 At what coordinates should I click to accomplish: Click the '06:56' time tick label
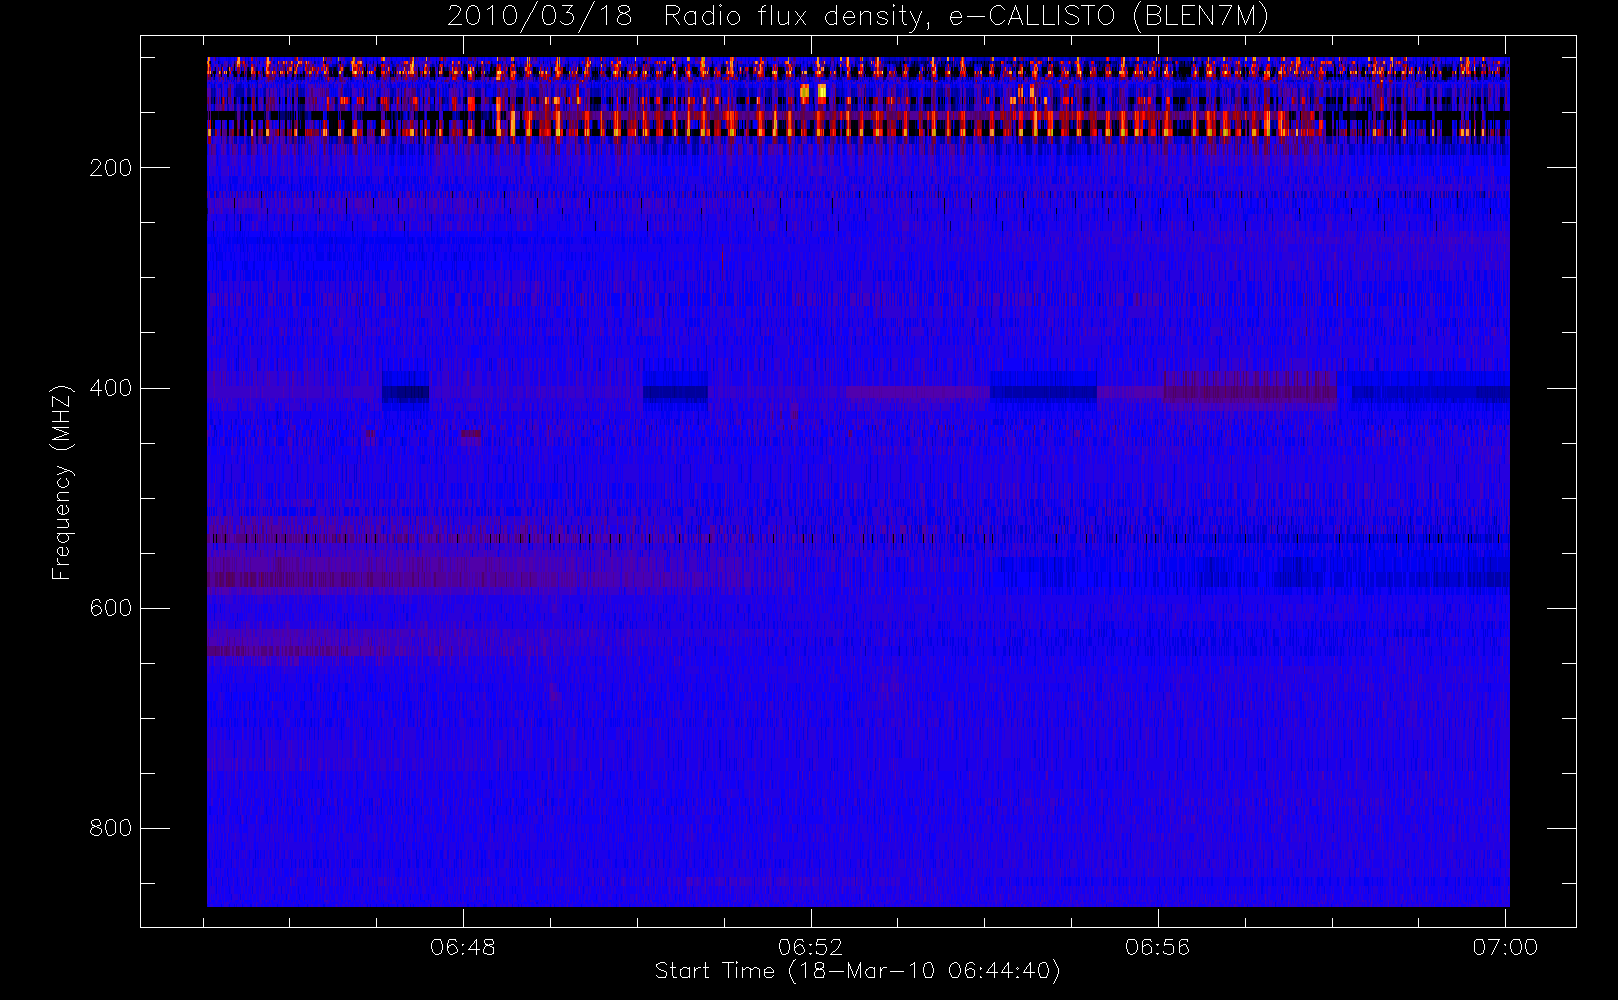click(x=1157, y=947)
